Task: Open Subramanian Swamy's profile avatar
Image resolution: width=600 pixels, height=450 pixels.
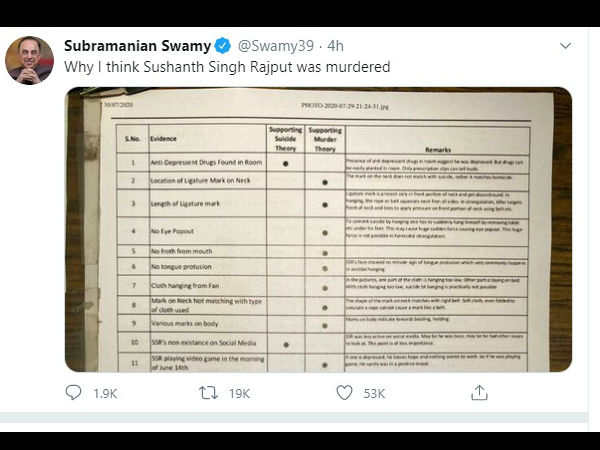Action: click(29, 60)
